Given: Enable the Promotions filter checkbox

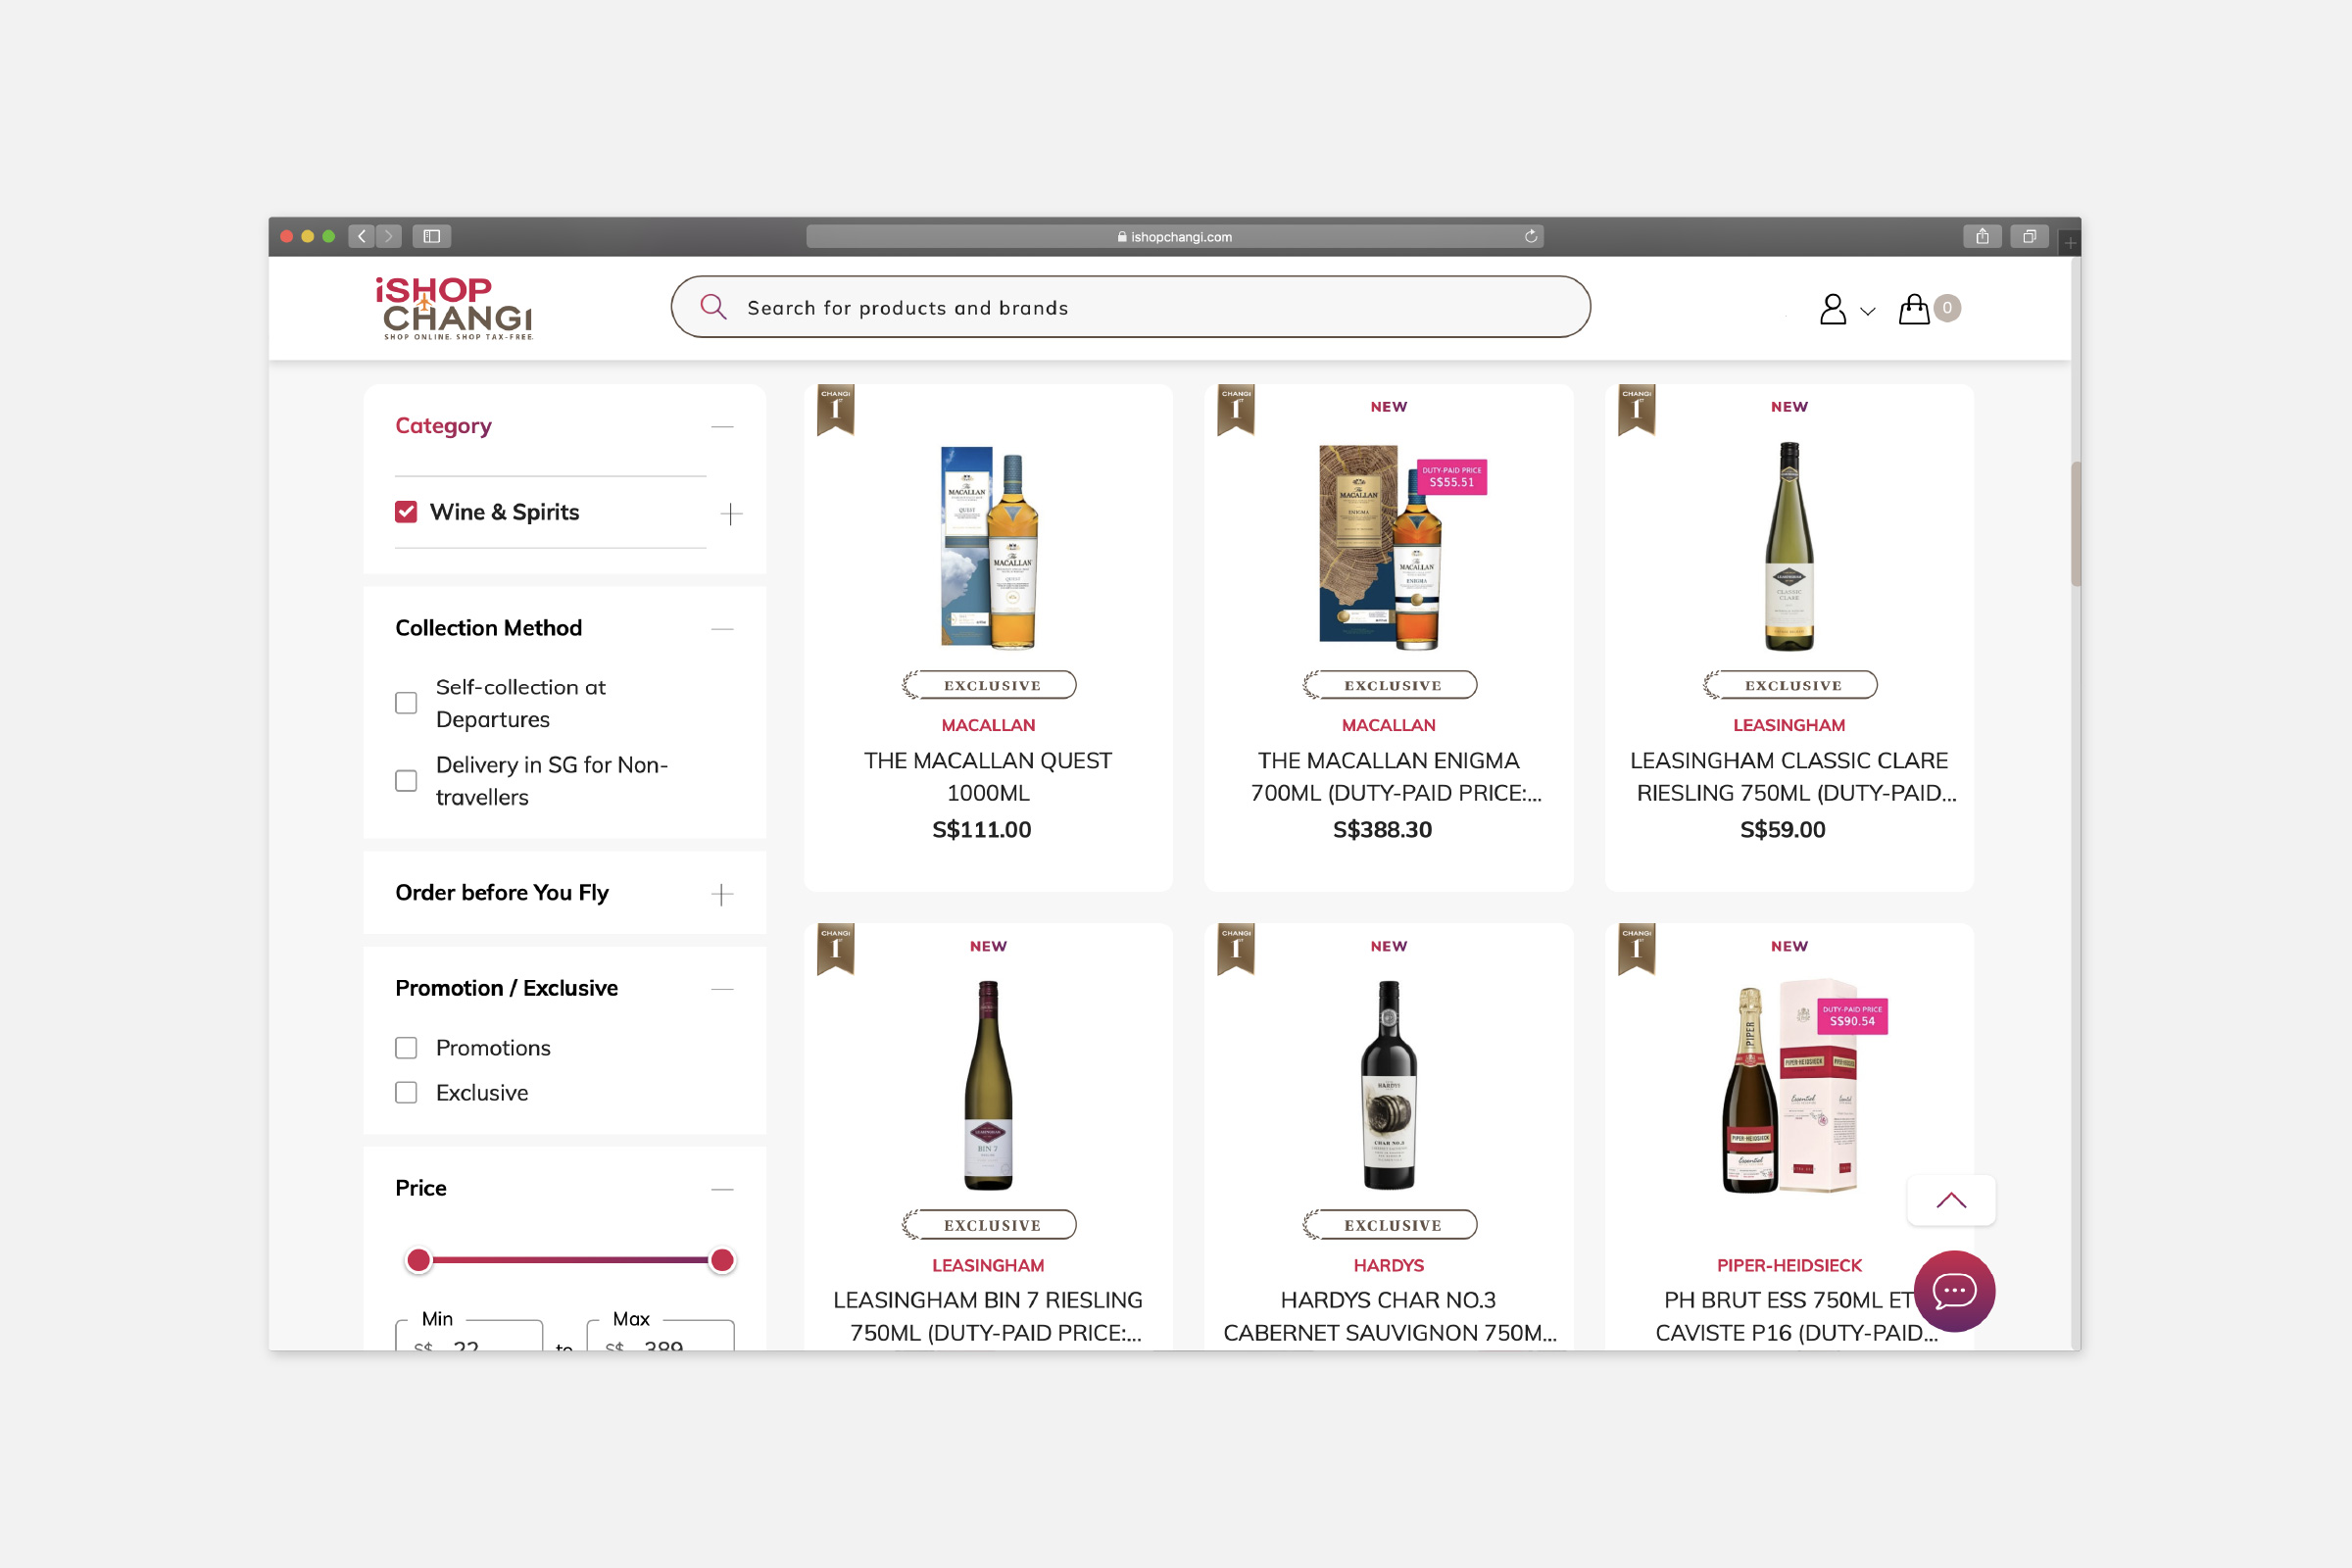Looking at the screenshot, I should (x=406, y=1048).
